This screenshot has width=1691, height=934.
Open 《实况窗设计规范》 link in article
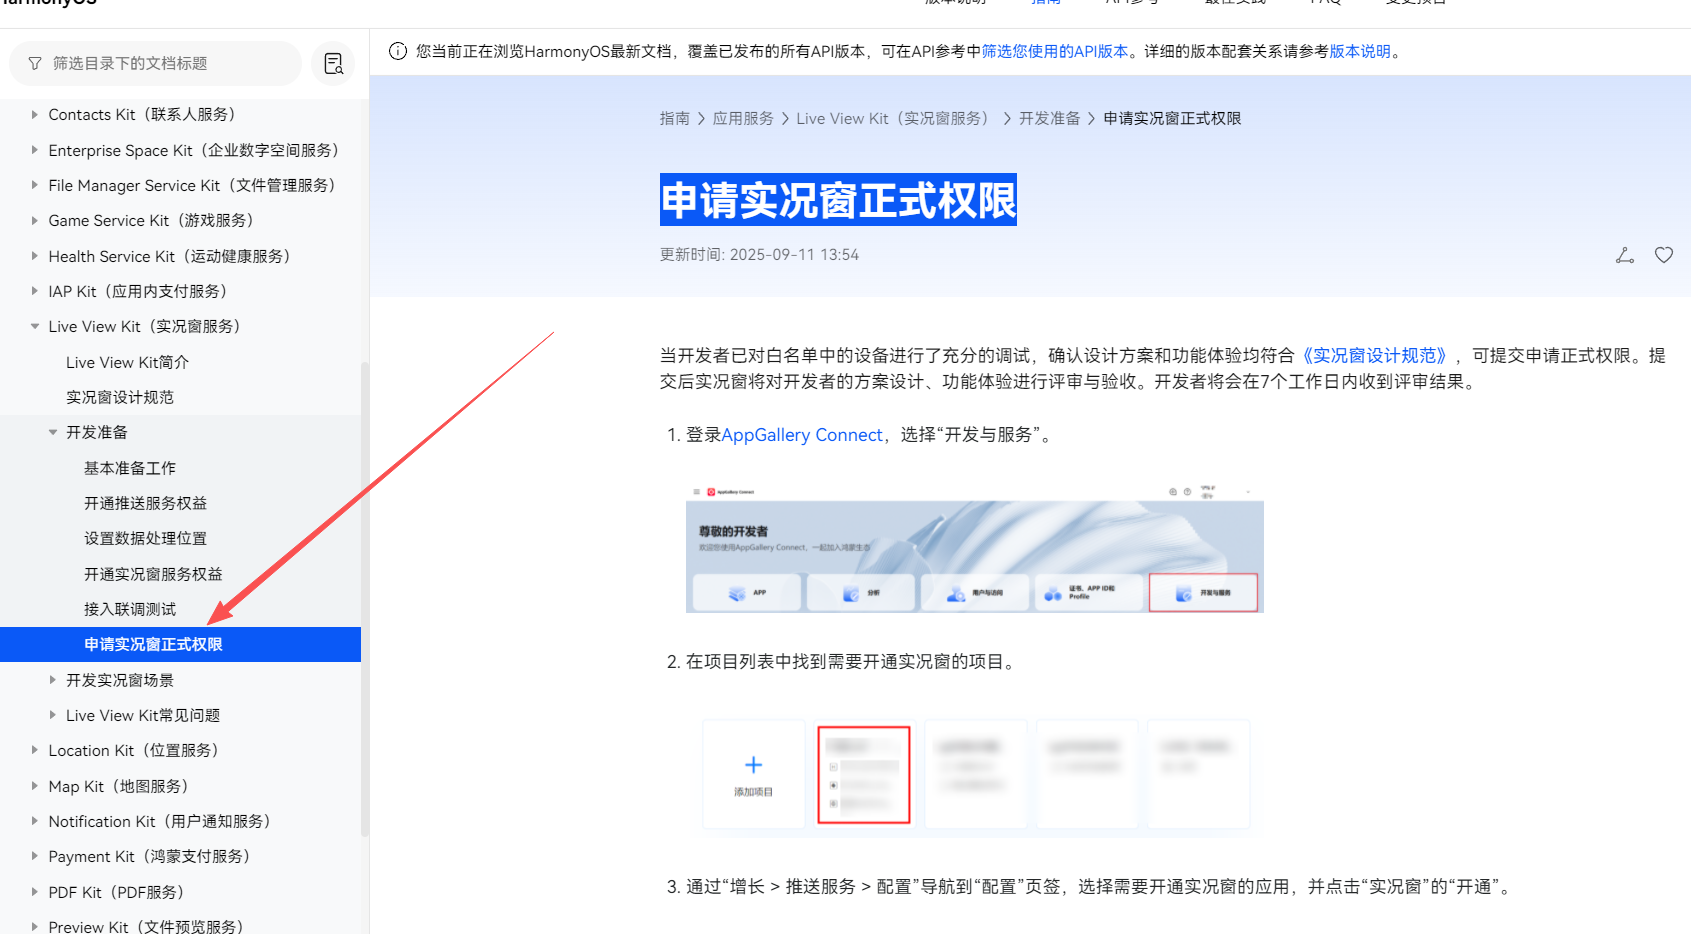[x=1375, y=356]
